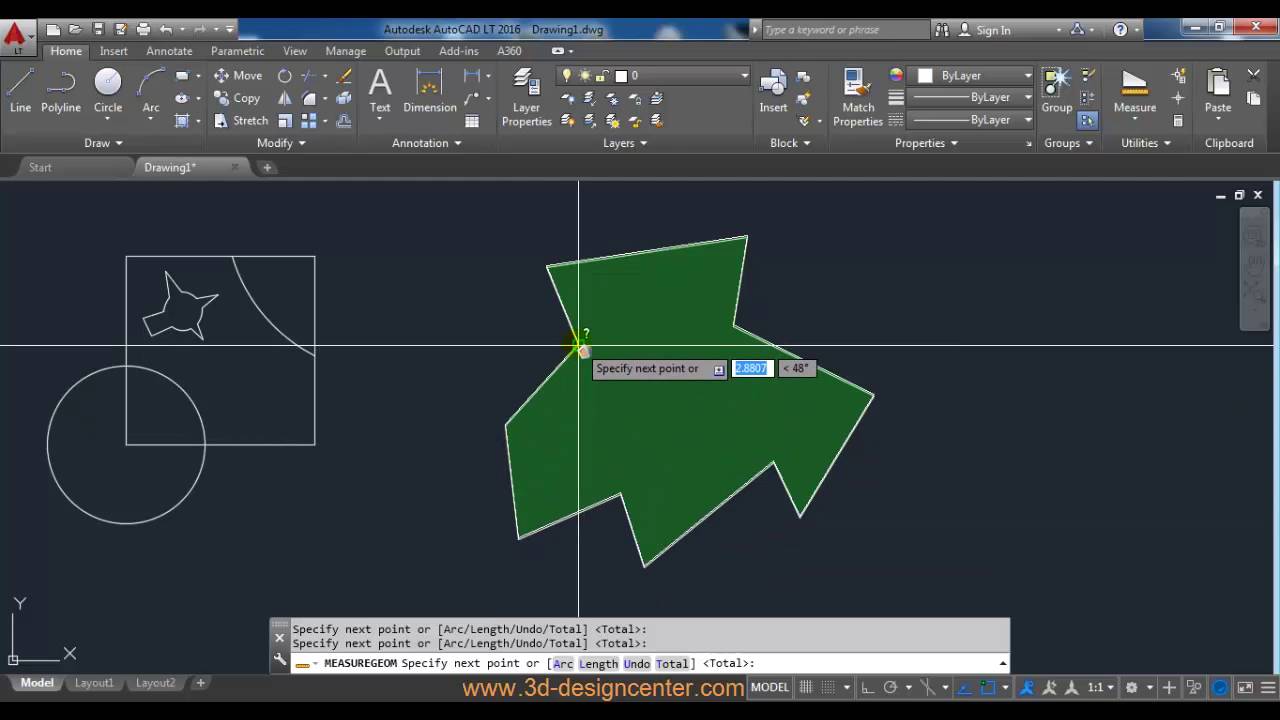Screen dimensions: 1280x720
Task: Click the Cut scissors icon
Action: coord(1254,76)
